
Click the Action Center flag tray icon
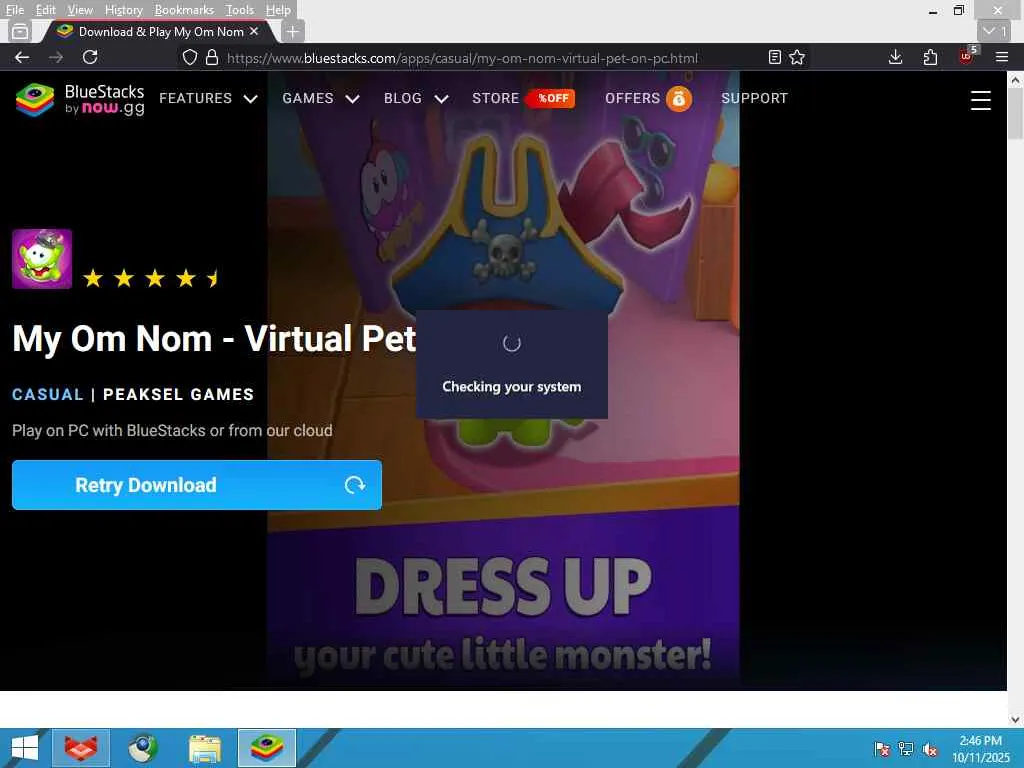tap(882, 749)
